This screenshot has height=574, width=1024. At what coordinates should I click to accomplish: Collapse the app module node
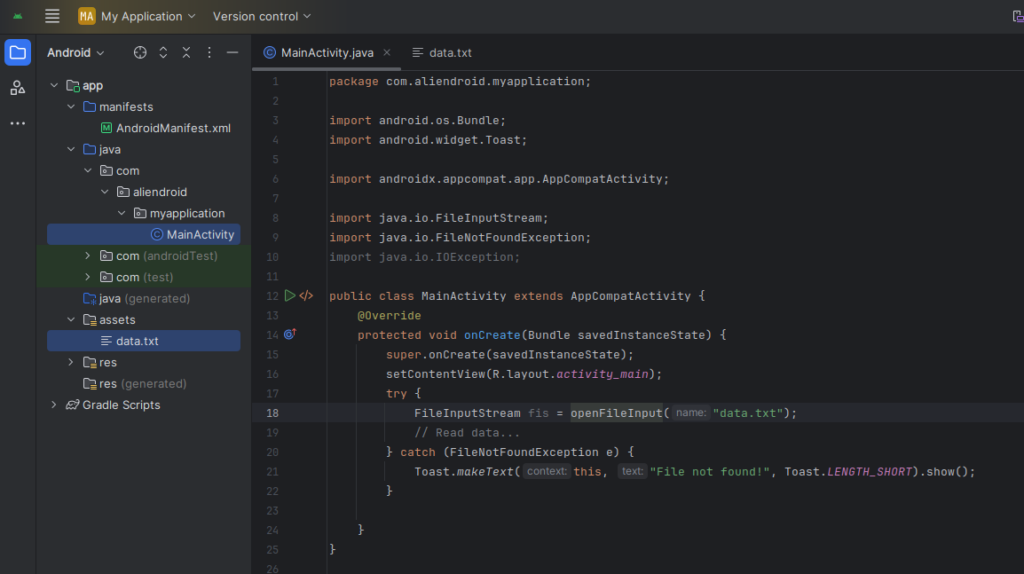pyautogui.click(x=54, y=86)
